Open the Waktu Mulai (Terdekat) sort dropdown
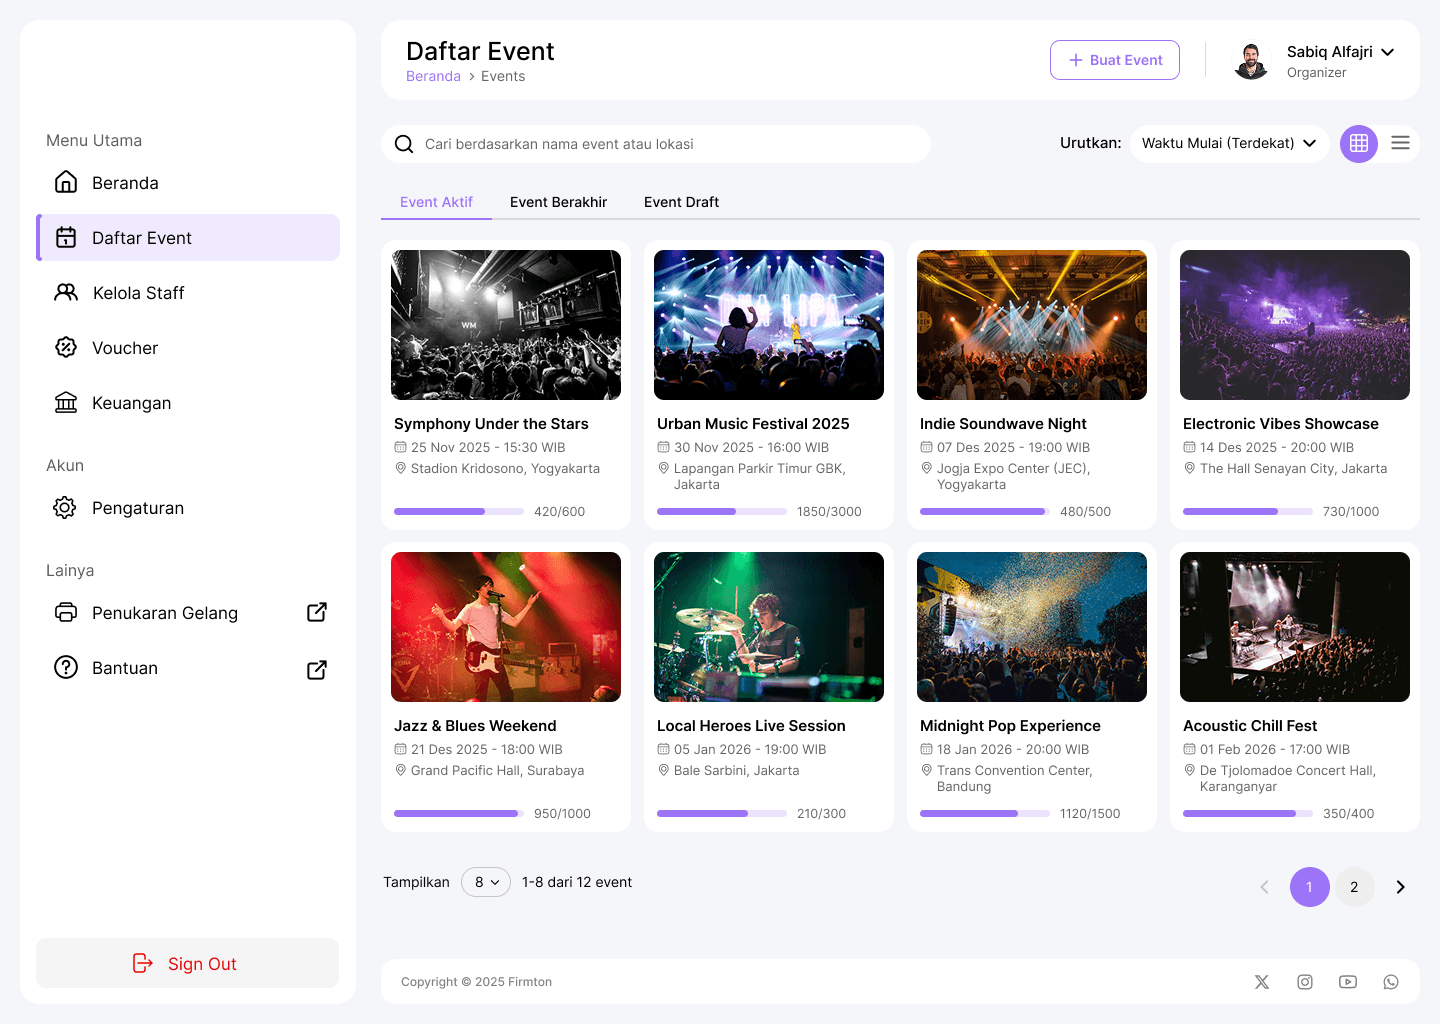 coord(1229,143)
